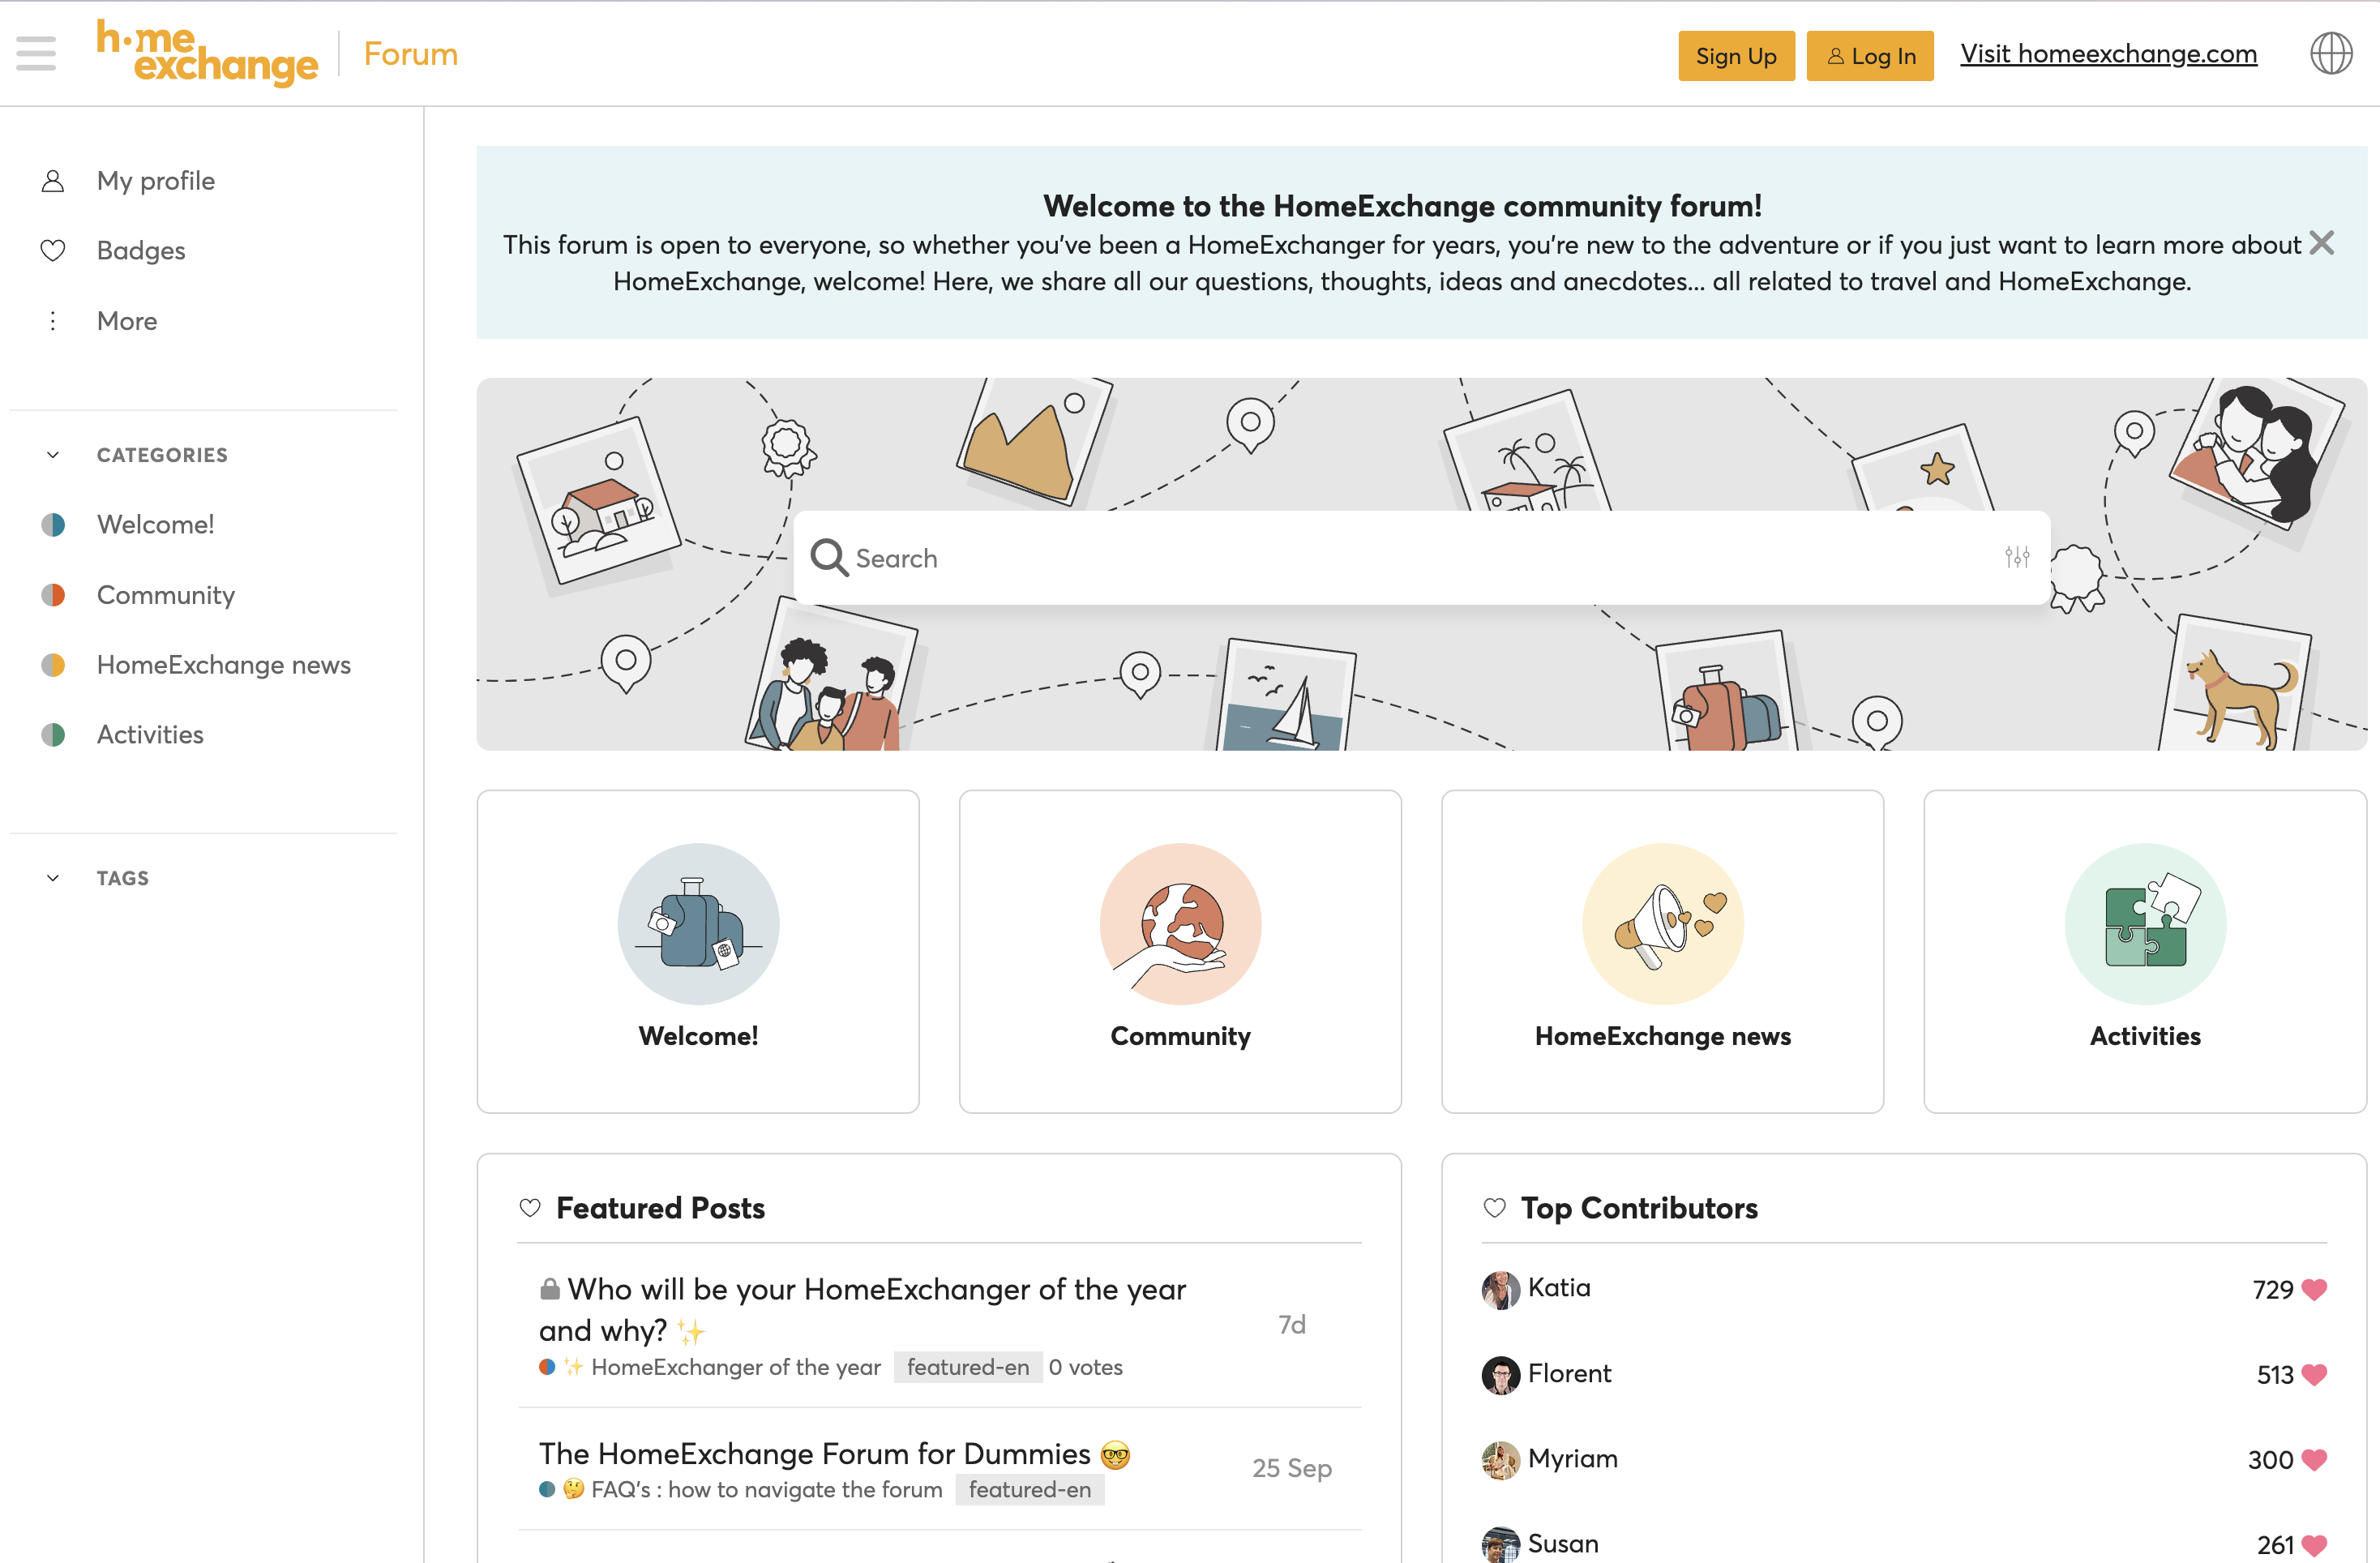Click the Badges heart icon in sidebar

[x=53, y=250]
